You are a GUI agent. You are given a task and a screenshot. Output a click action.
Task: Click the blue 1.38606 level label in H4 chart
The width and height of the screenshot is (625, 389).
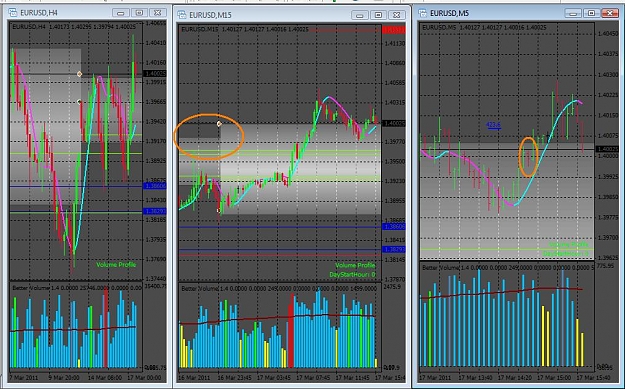(x=155, y=186)
